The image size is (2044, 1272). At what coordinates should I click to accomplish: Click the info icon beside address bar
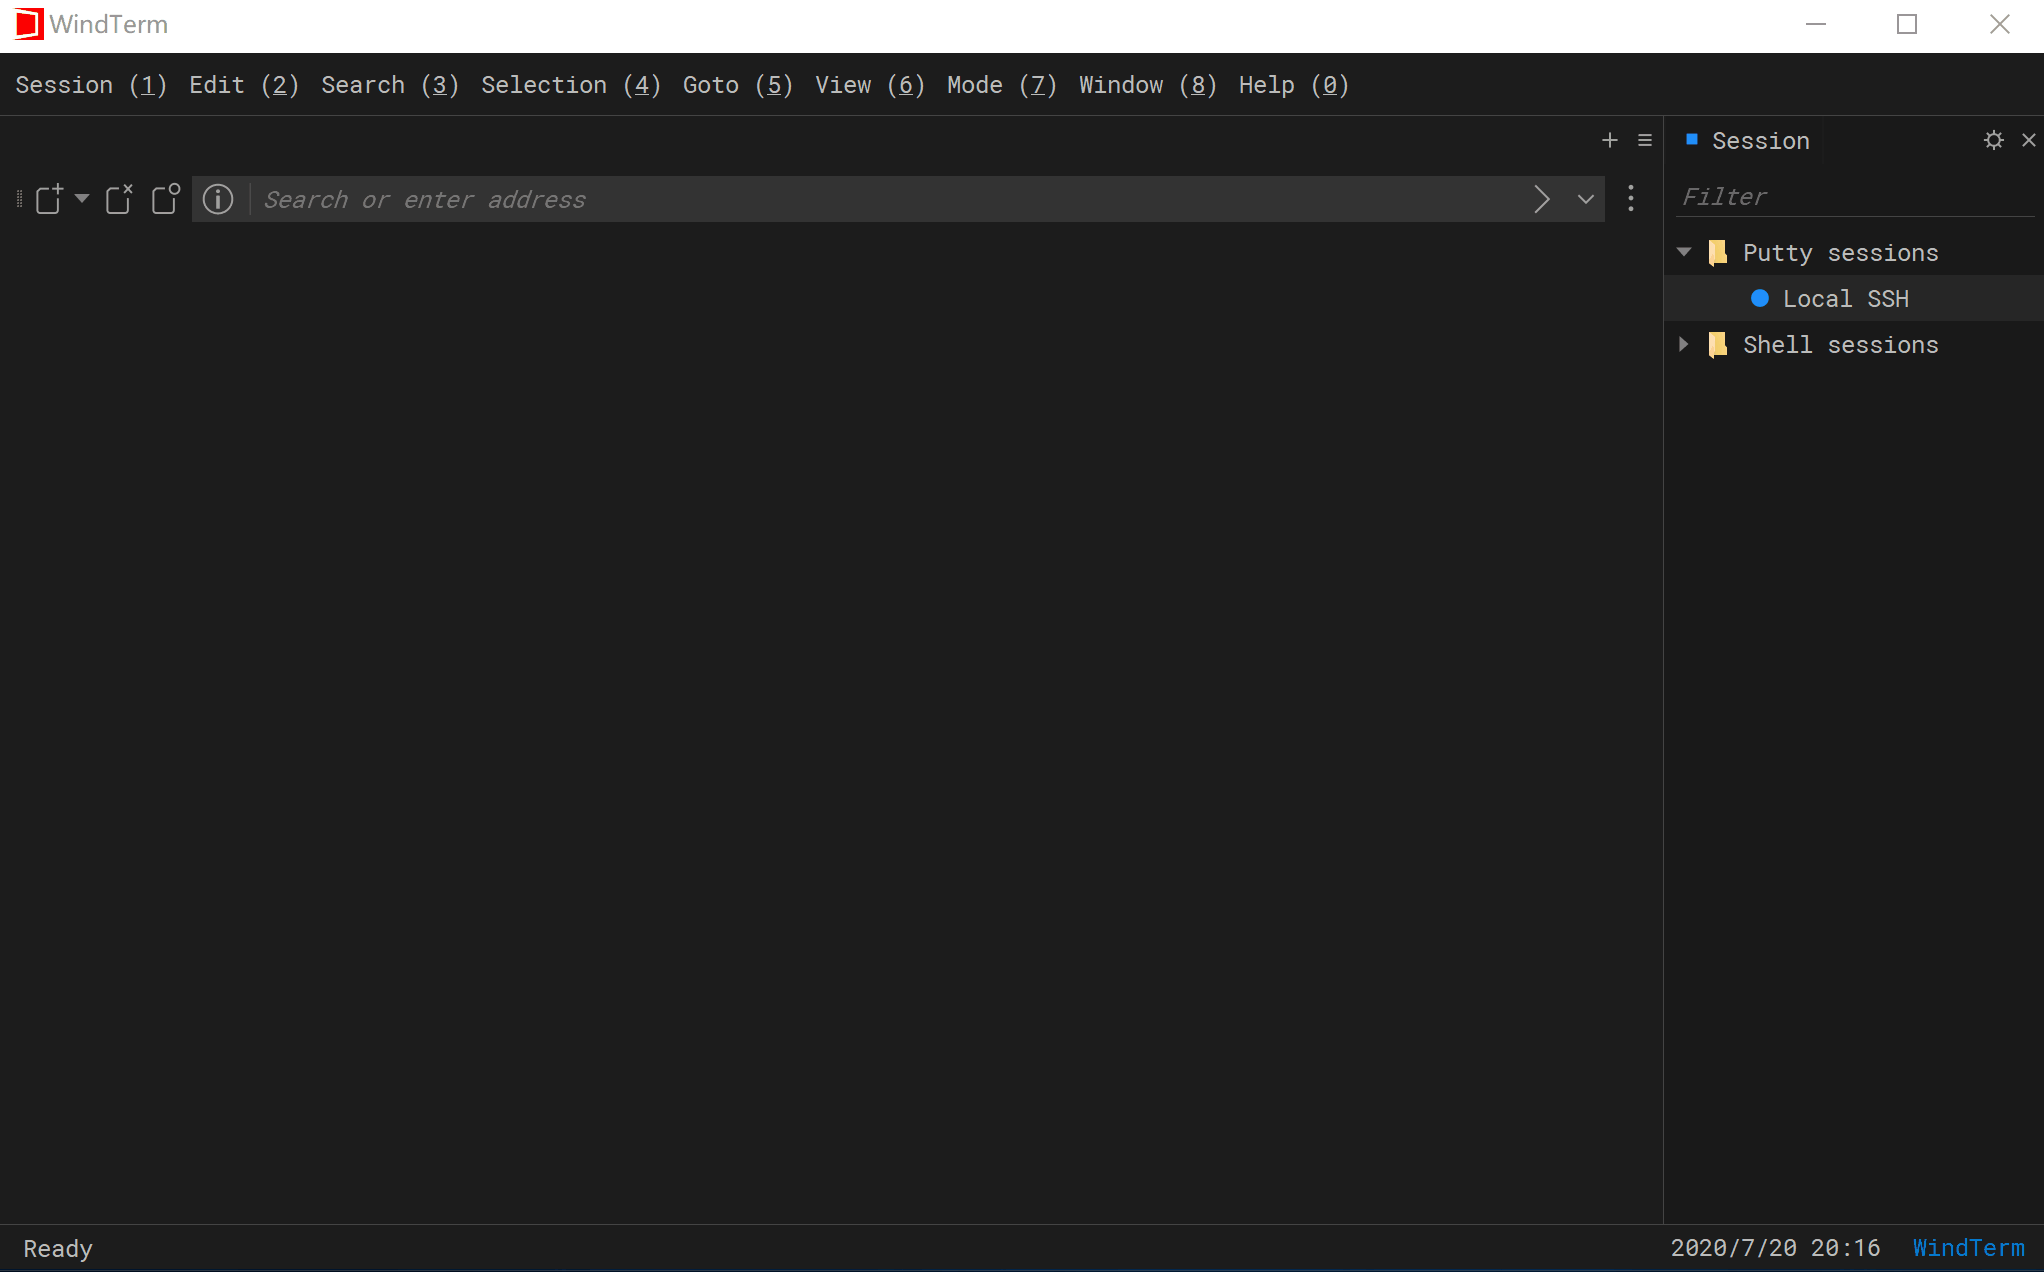[218, 199]
